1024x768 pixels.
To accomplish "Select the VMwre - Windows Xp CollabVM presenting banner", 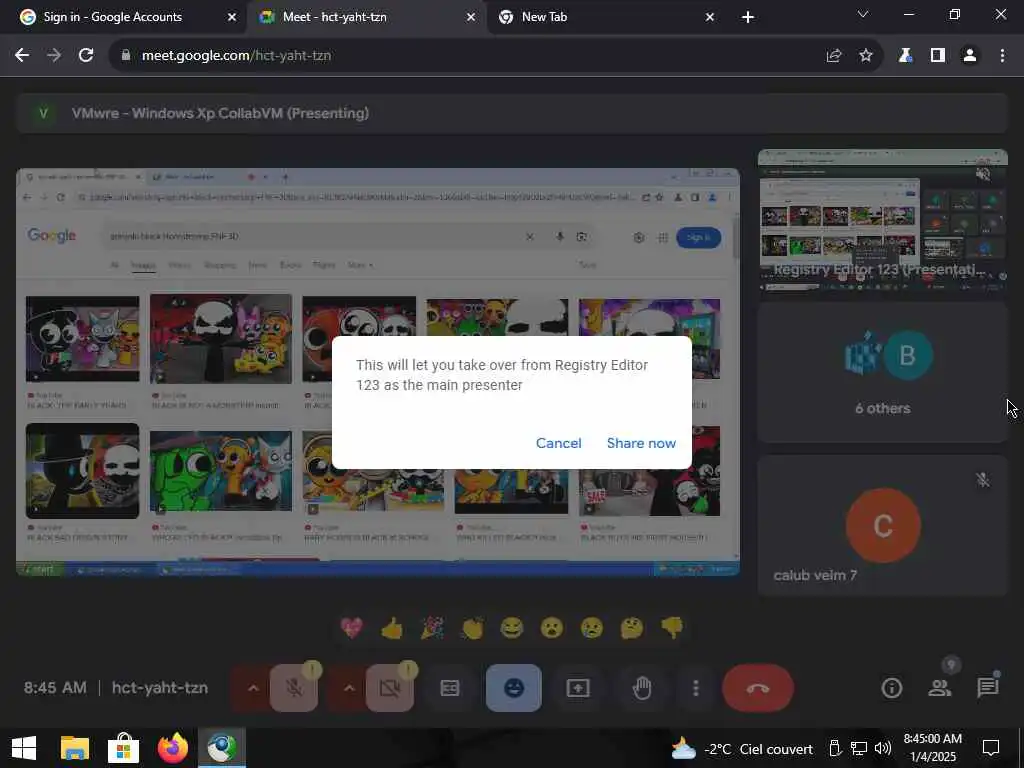I will 512,113.
